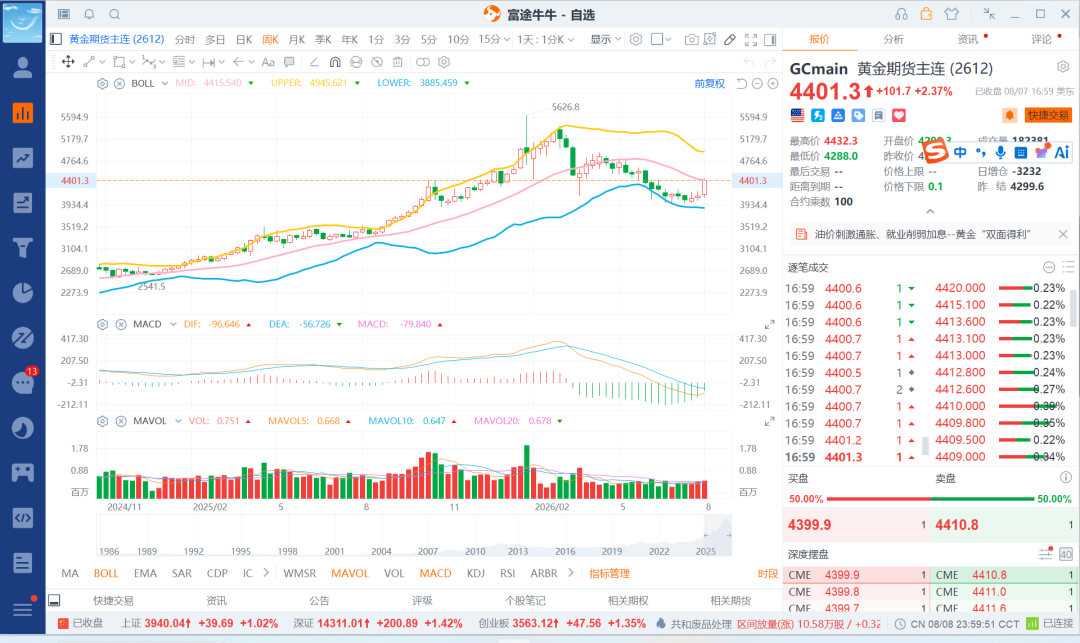This screenshot has width=1080, height=643.
Task: Open the chart screenshot camera tool
Action: [x=692, y=40]
